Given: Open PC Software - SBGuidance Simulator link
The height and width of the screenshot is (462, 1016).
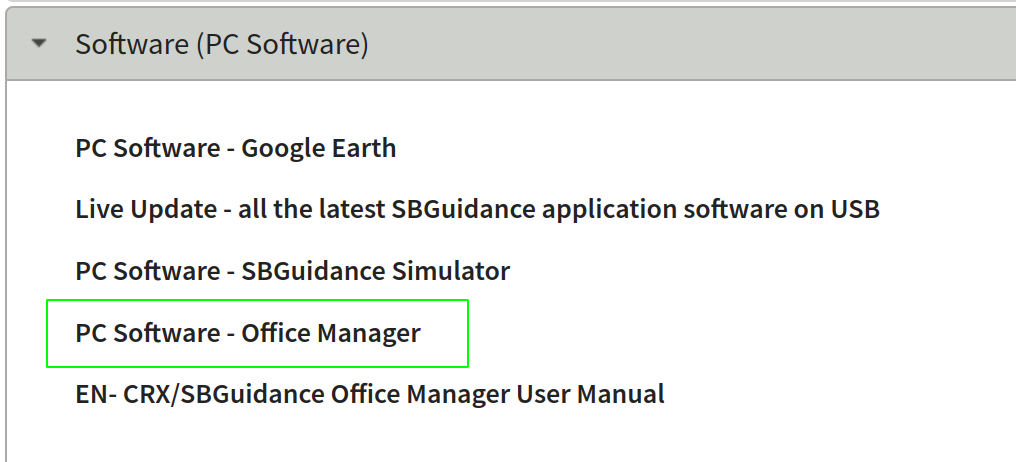Looking at the screenshot, I should [292, 271].
